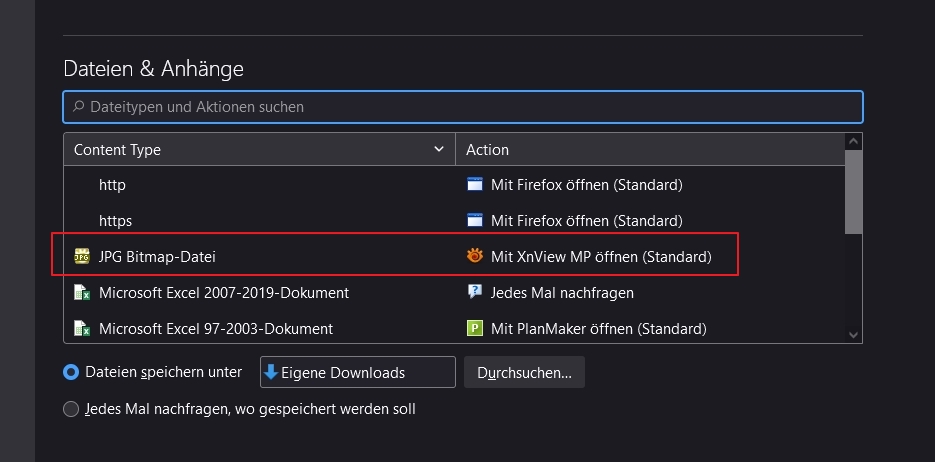Click Excel 2007-2019 document icon
935x462 pixels.
82,293
